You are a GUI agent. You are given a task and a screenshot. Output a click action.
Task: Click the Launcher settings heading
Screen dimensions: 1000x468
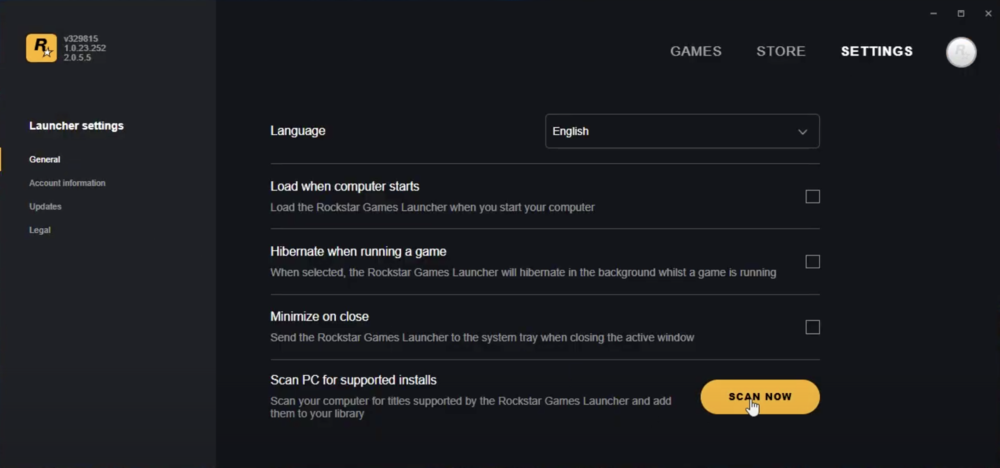[76, 126]
